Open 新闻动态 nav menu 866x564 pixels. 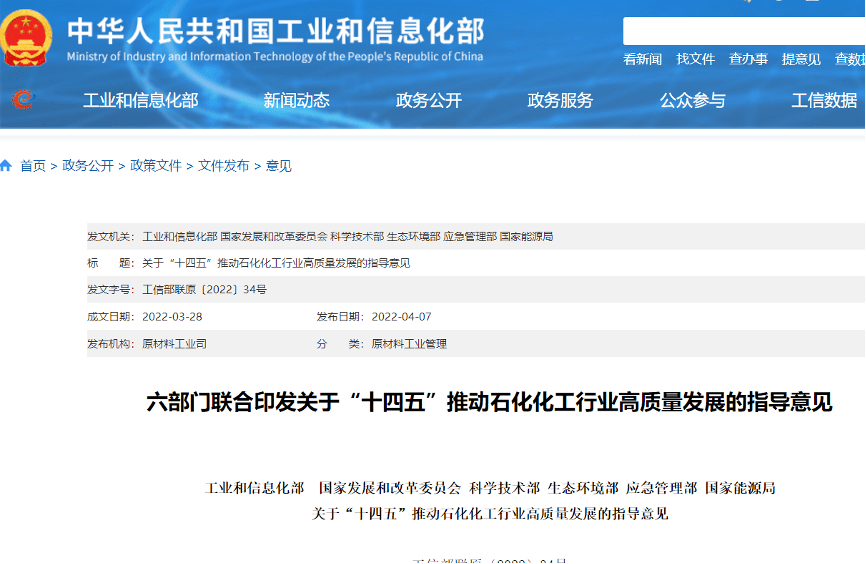click(x=296, y=101)
